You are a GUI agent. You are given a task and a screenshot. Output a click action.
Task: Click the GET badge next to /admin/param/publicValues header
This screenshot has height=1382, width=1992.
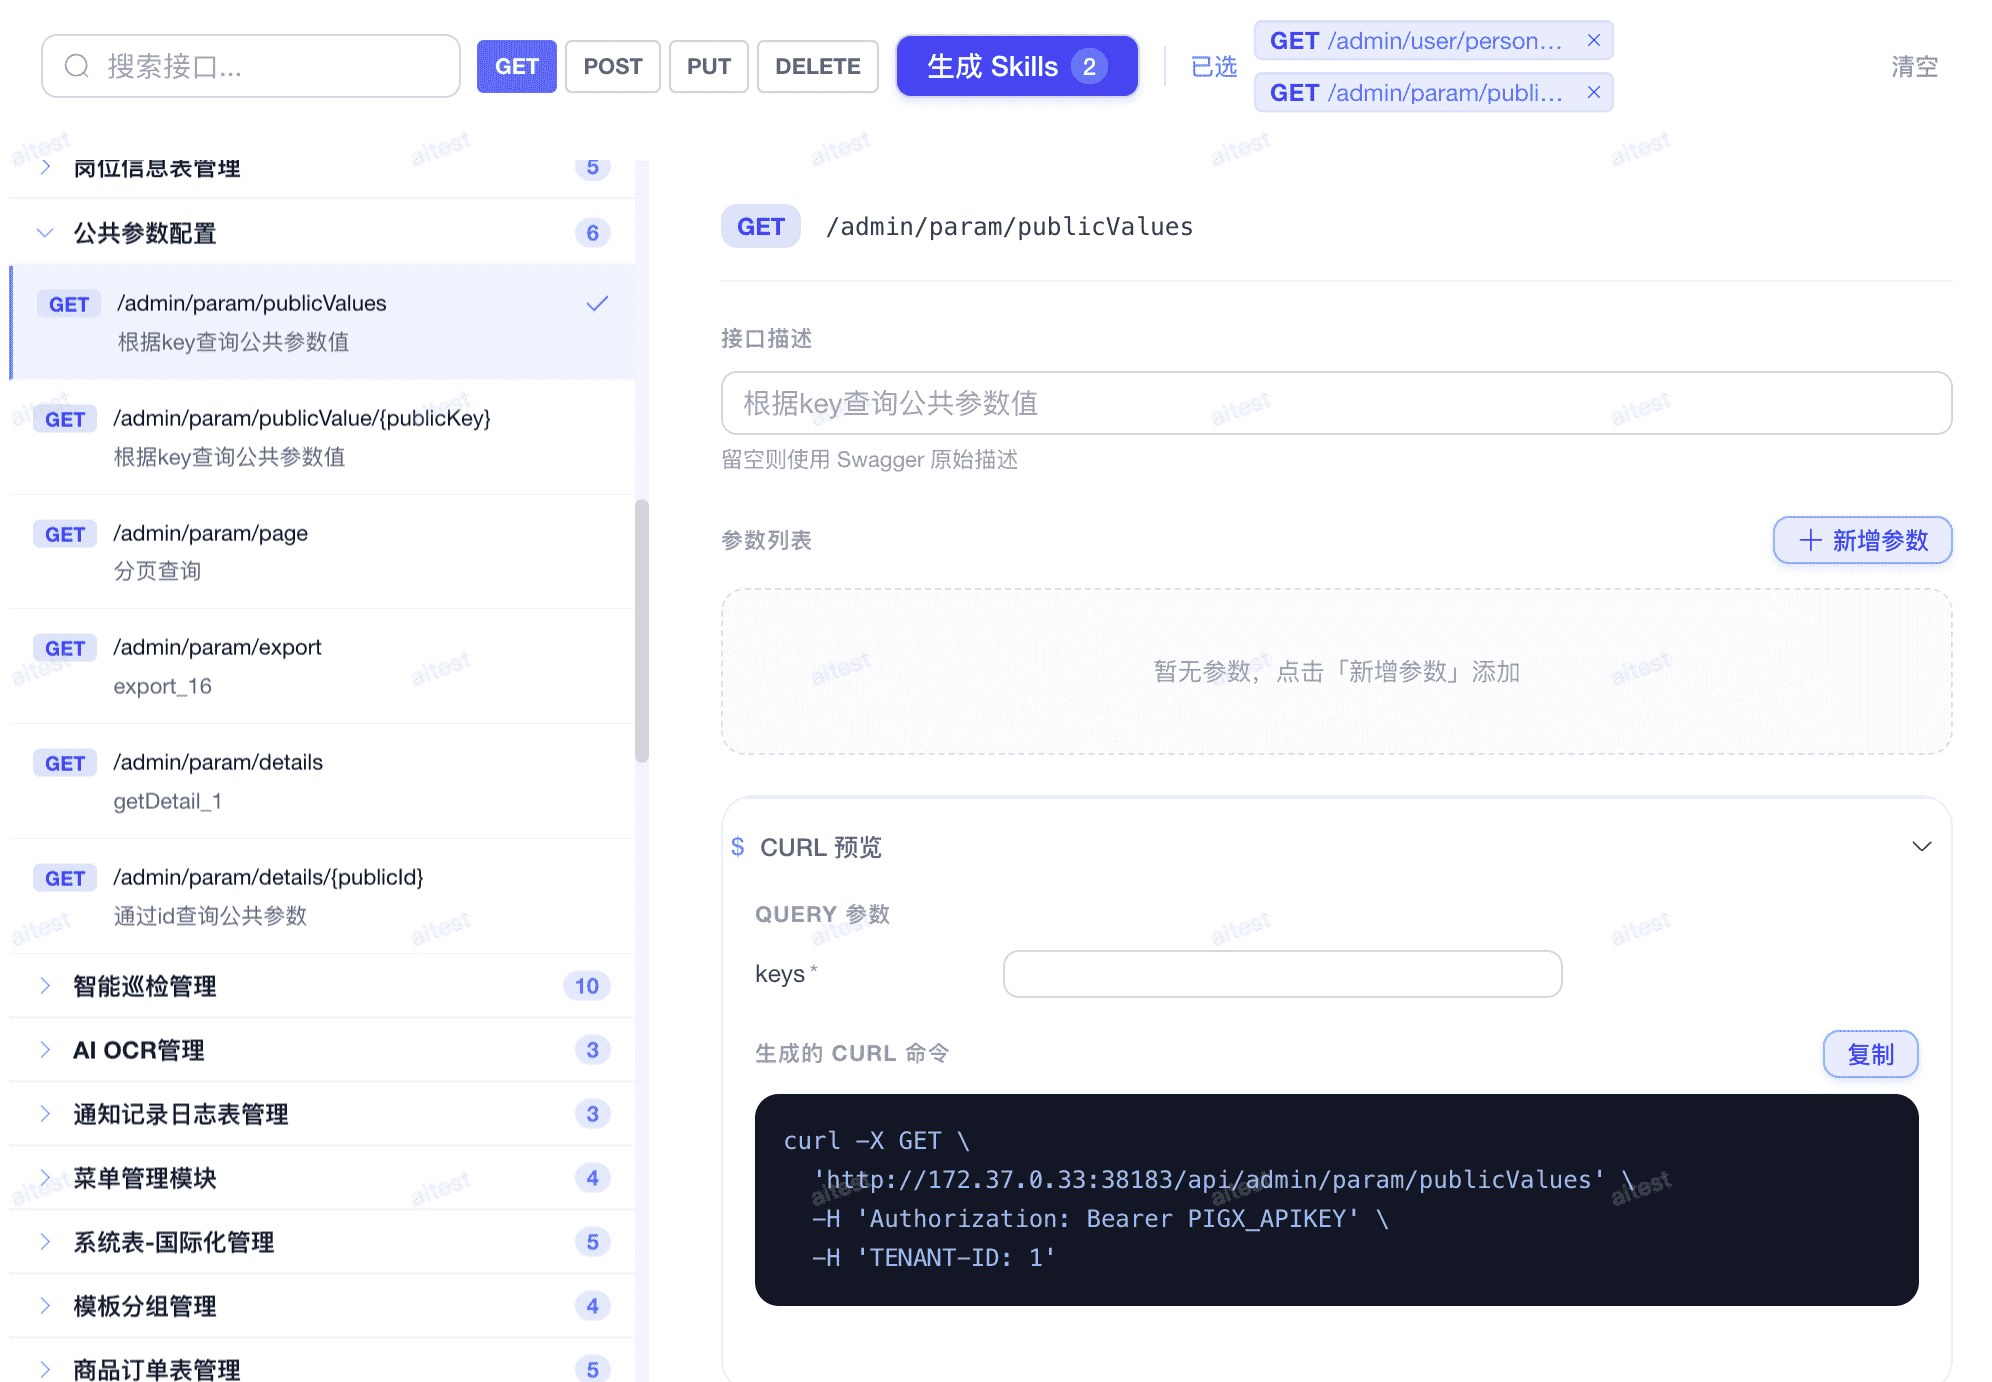(x=761, y=226)
